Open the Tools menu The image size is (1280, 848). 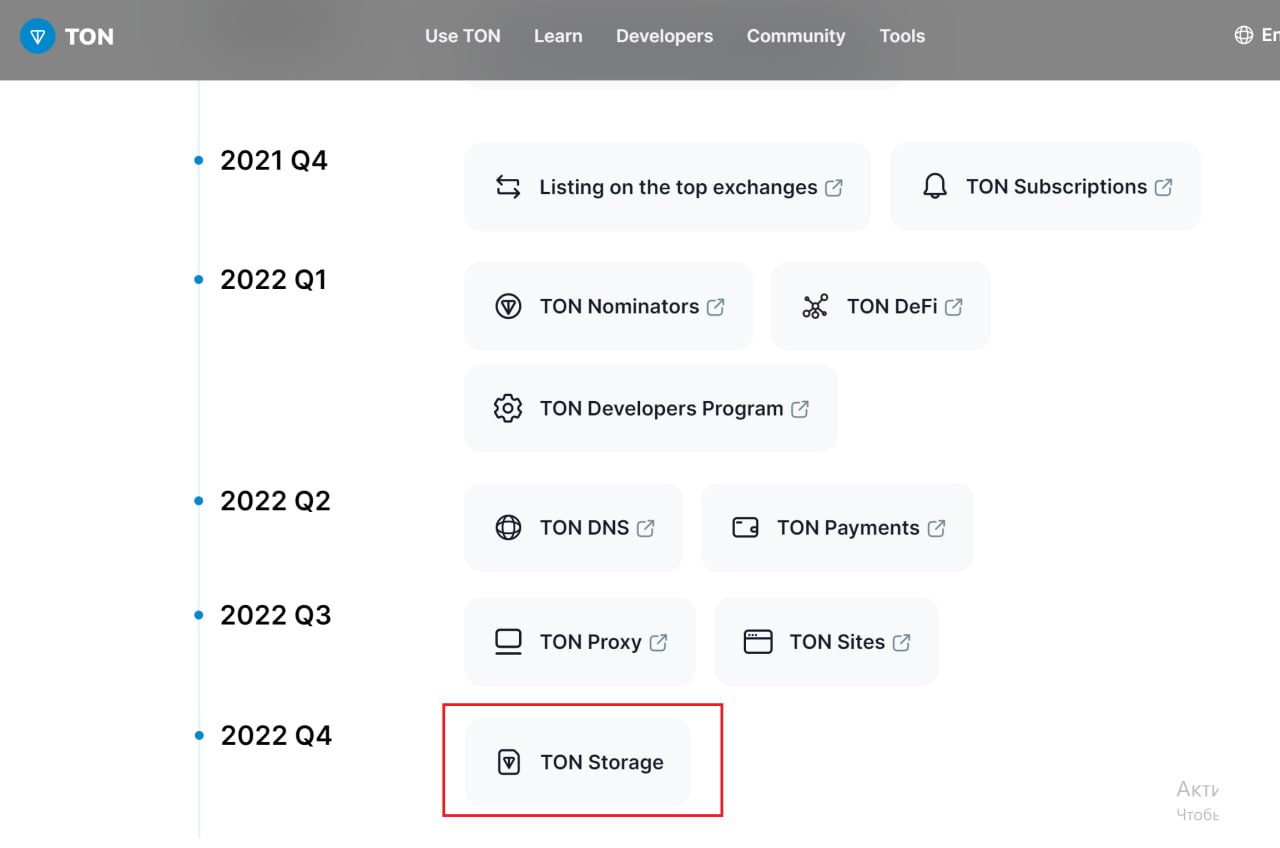point(902,36)
